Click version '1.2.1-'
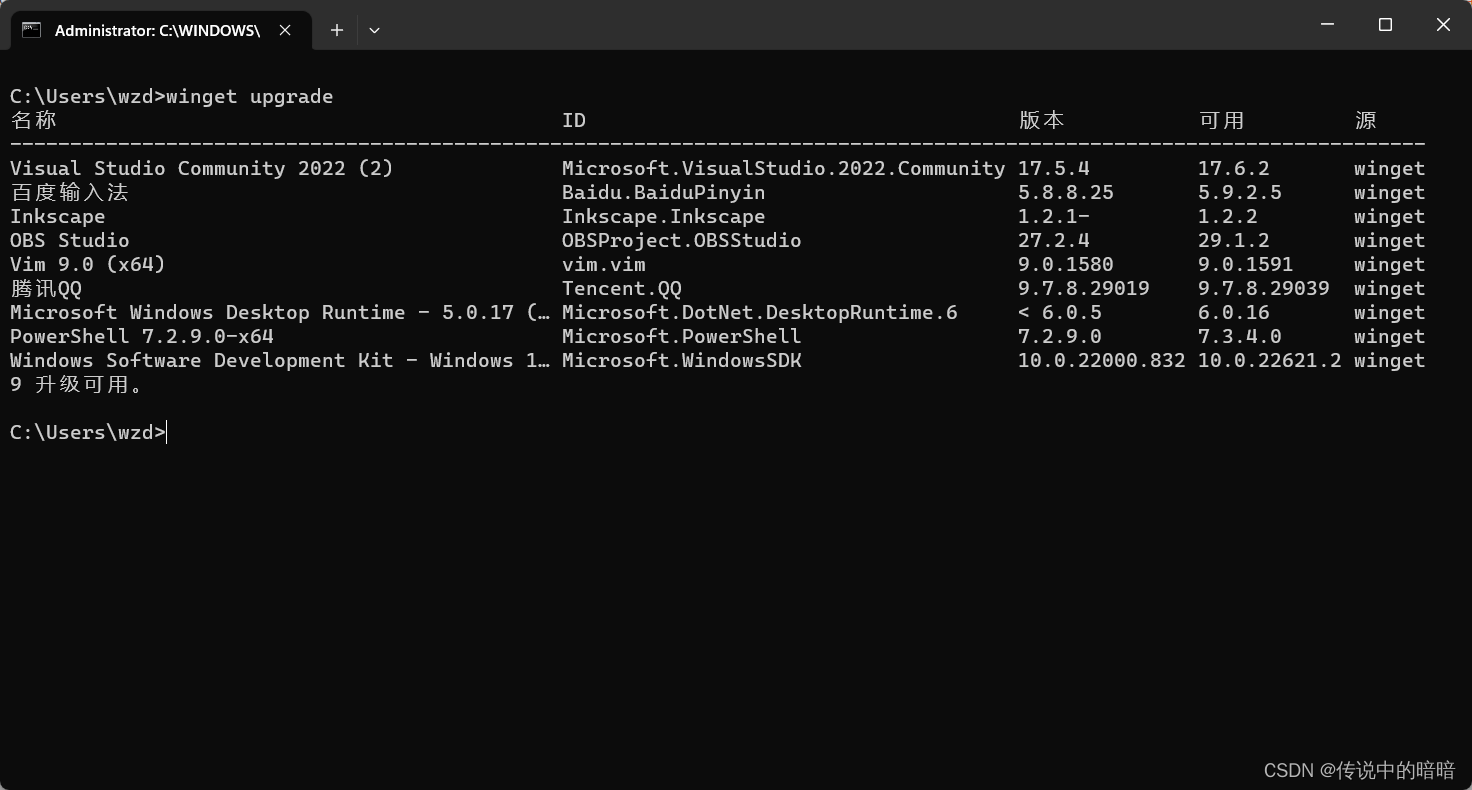 point(1054,216)
